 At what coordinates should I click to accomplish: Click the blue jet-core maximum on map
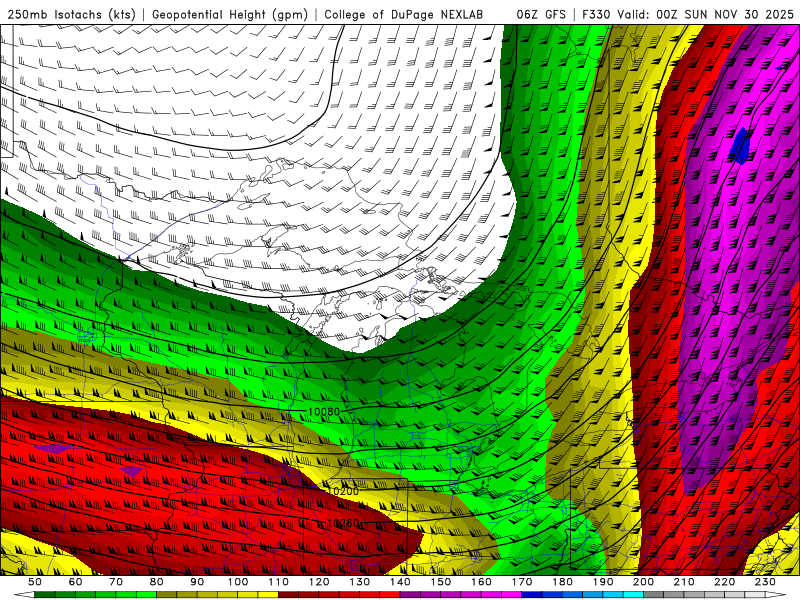740,146
